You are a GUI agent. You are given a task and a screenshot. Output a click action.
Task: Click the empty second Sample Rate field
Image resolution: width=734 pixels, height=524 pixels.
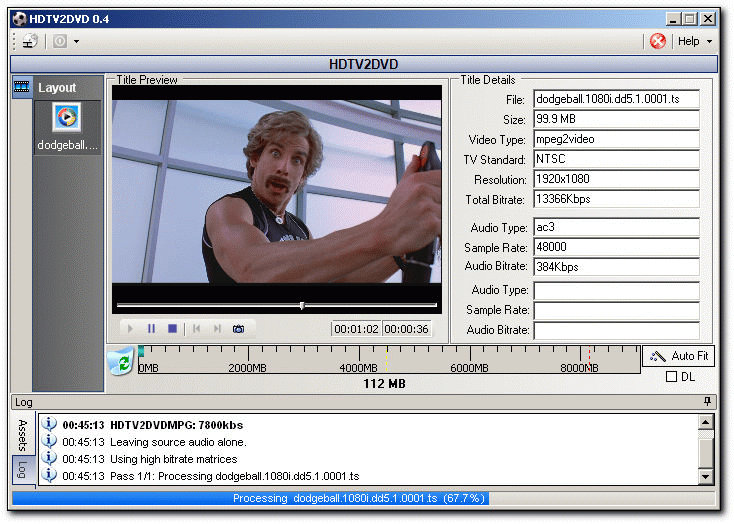616,310
